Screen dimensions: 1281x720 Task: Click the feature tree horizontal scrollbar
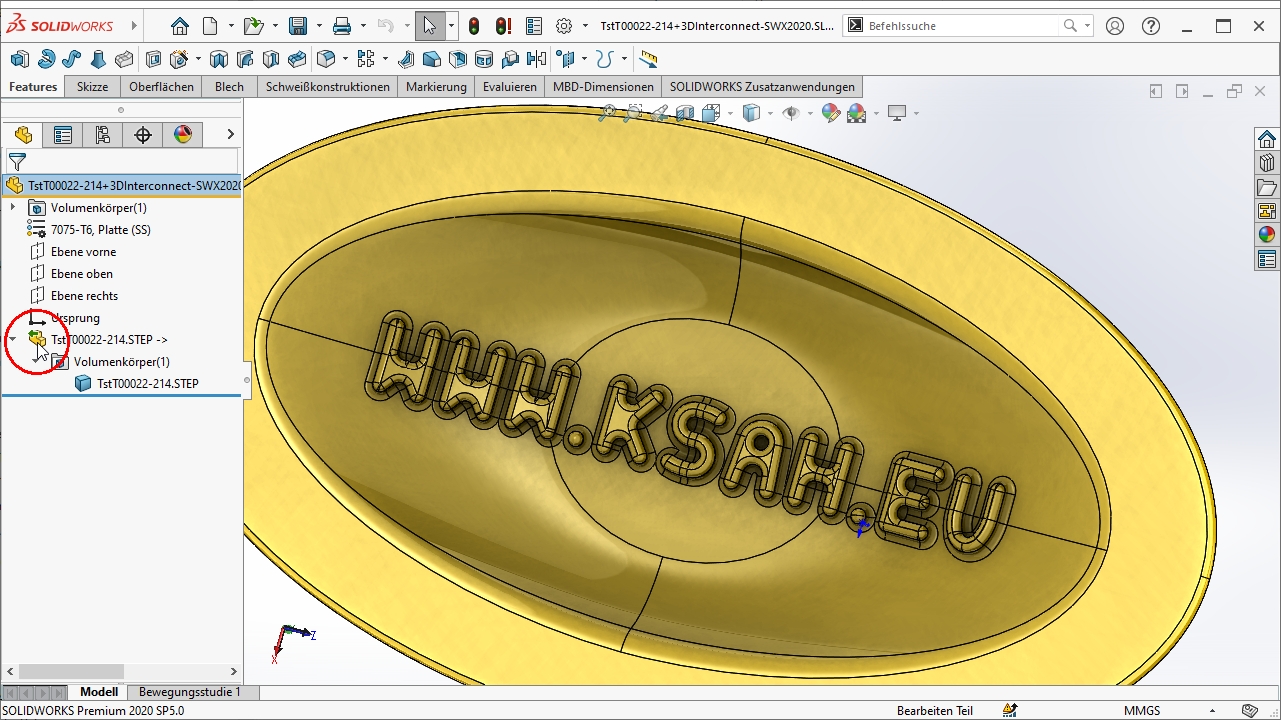pyautogui.click(x=70, y=672)
